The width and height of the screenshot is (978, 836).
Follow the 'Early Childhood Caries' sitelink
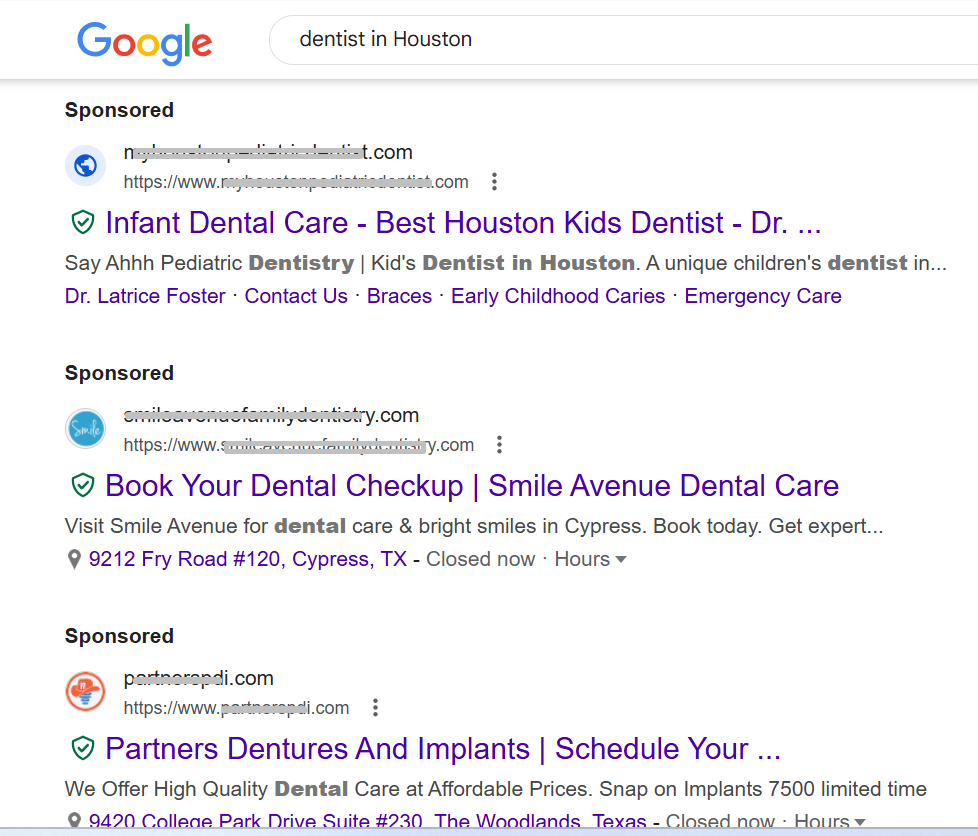point(558,296)
